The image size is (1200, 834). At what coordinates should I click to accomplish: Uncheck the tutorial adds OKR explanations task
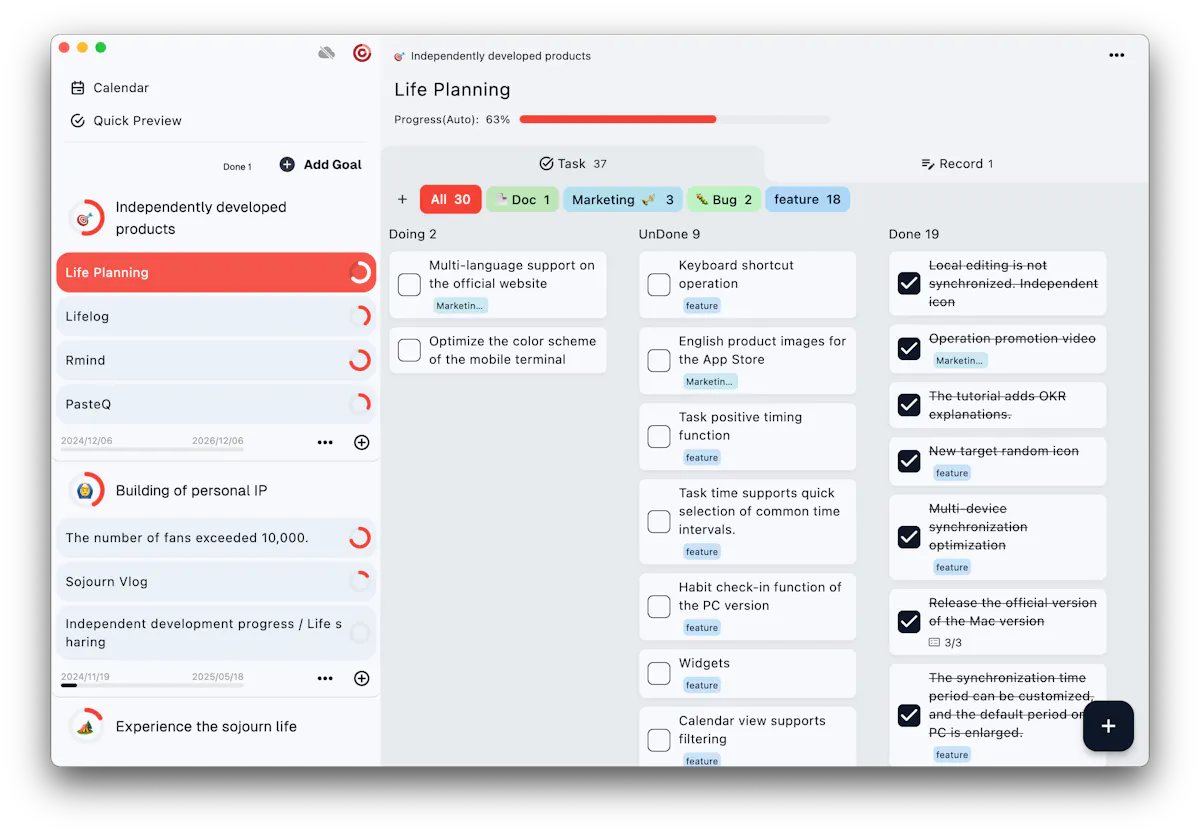pyautogui.click(x=909, y=405)
